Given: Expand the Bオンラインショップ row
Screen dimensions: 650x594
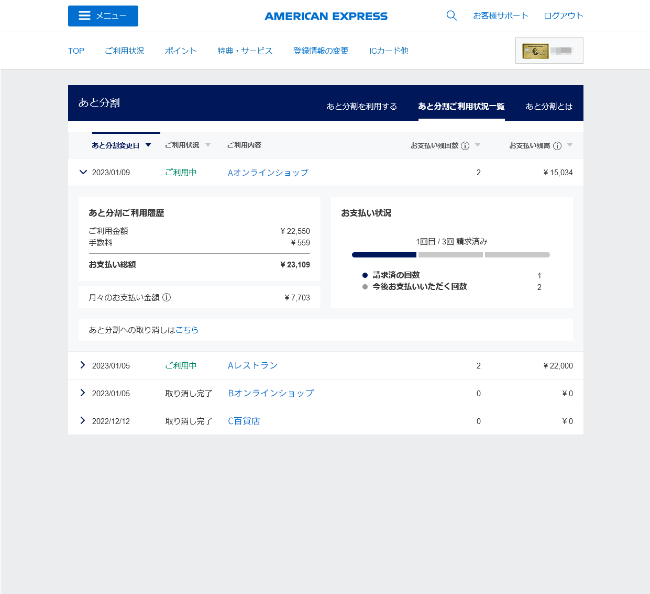Looking at the screenshot, I should click(x=82, y=393).
